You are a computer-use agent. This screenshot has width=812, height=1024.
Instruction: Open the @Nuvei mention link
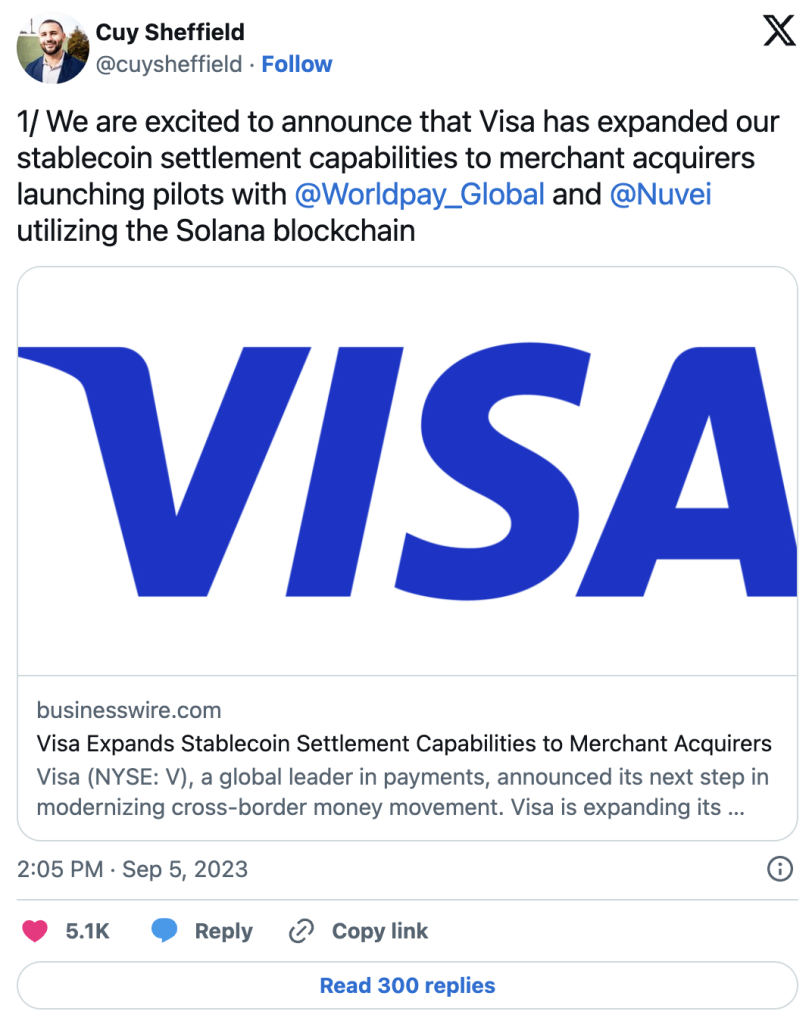(x=660, y=193)
